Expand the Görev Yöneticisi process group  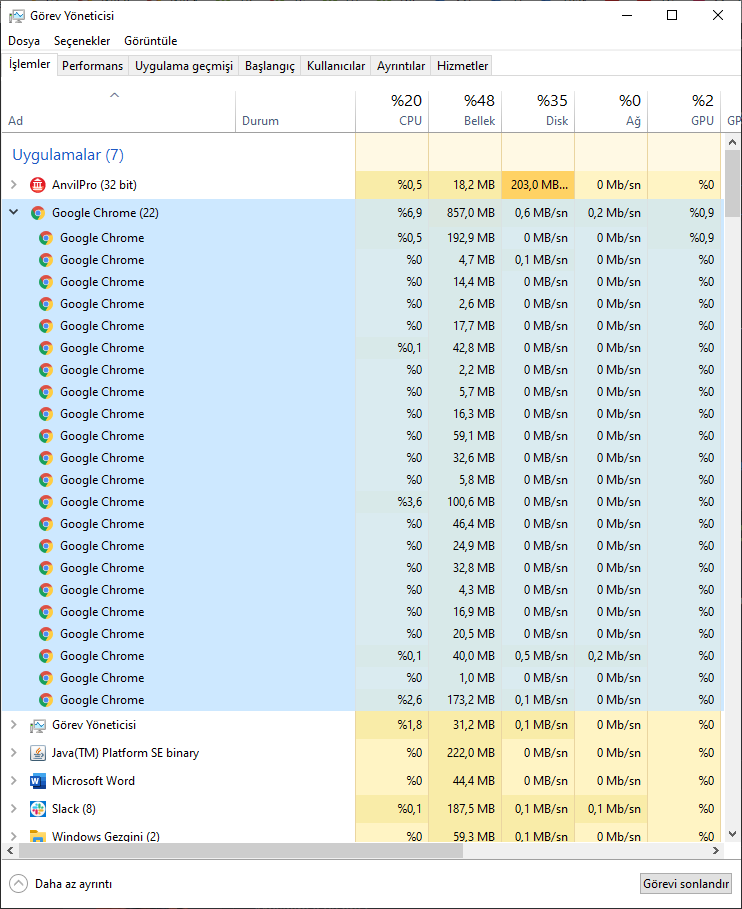tap(14, 725)
